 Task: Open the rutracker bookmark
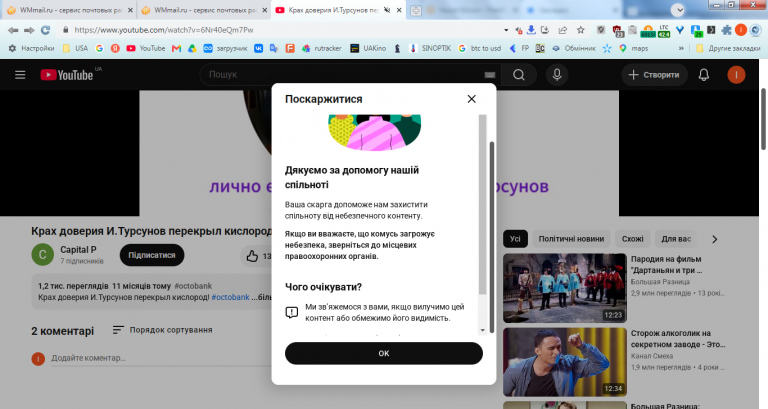[321, 48]
